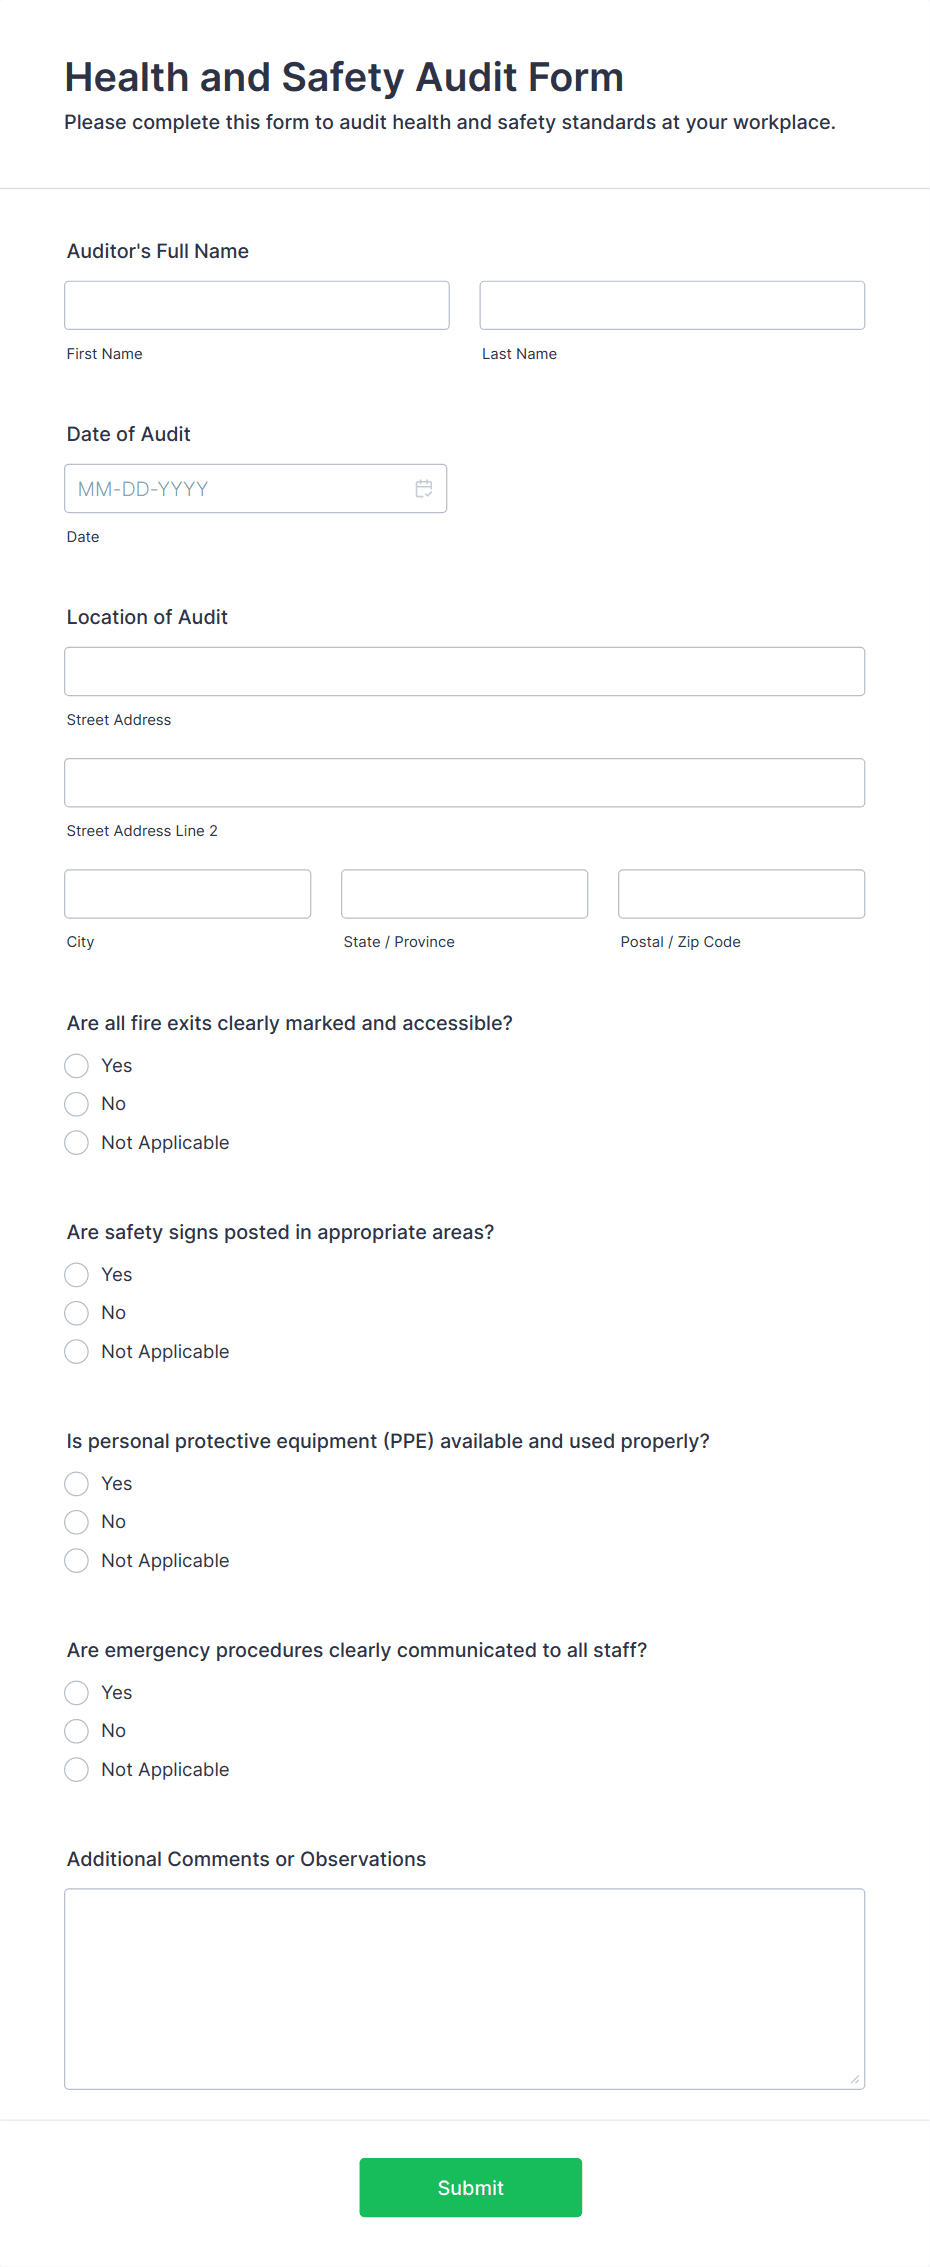The height and width of the screenshot is (2267, 930).
Task: Select No for PPE availability question
Action: pyautogui.click(x=76, y=1522)
